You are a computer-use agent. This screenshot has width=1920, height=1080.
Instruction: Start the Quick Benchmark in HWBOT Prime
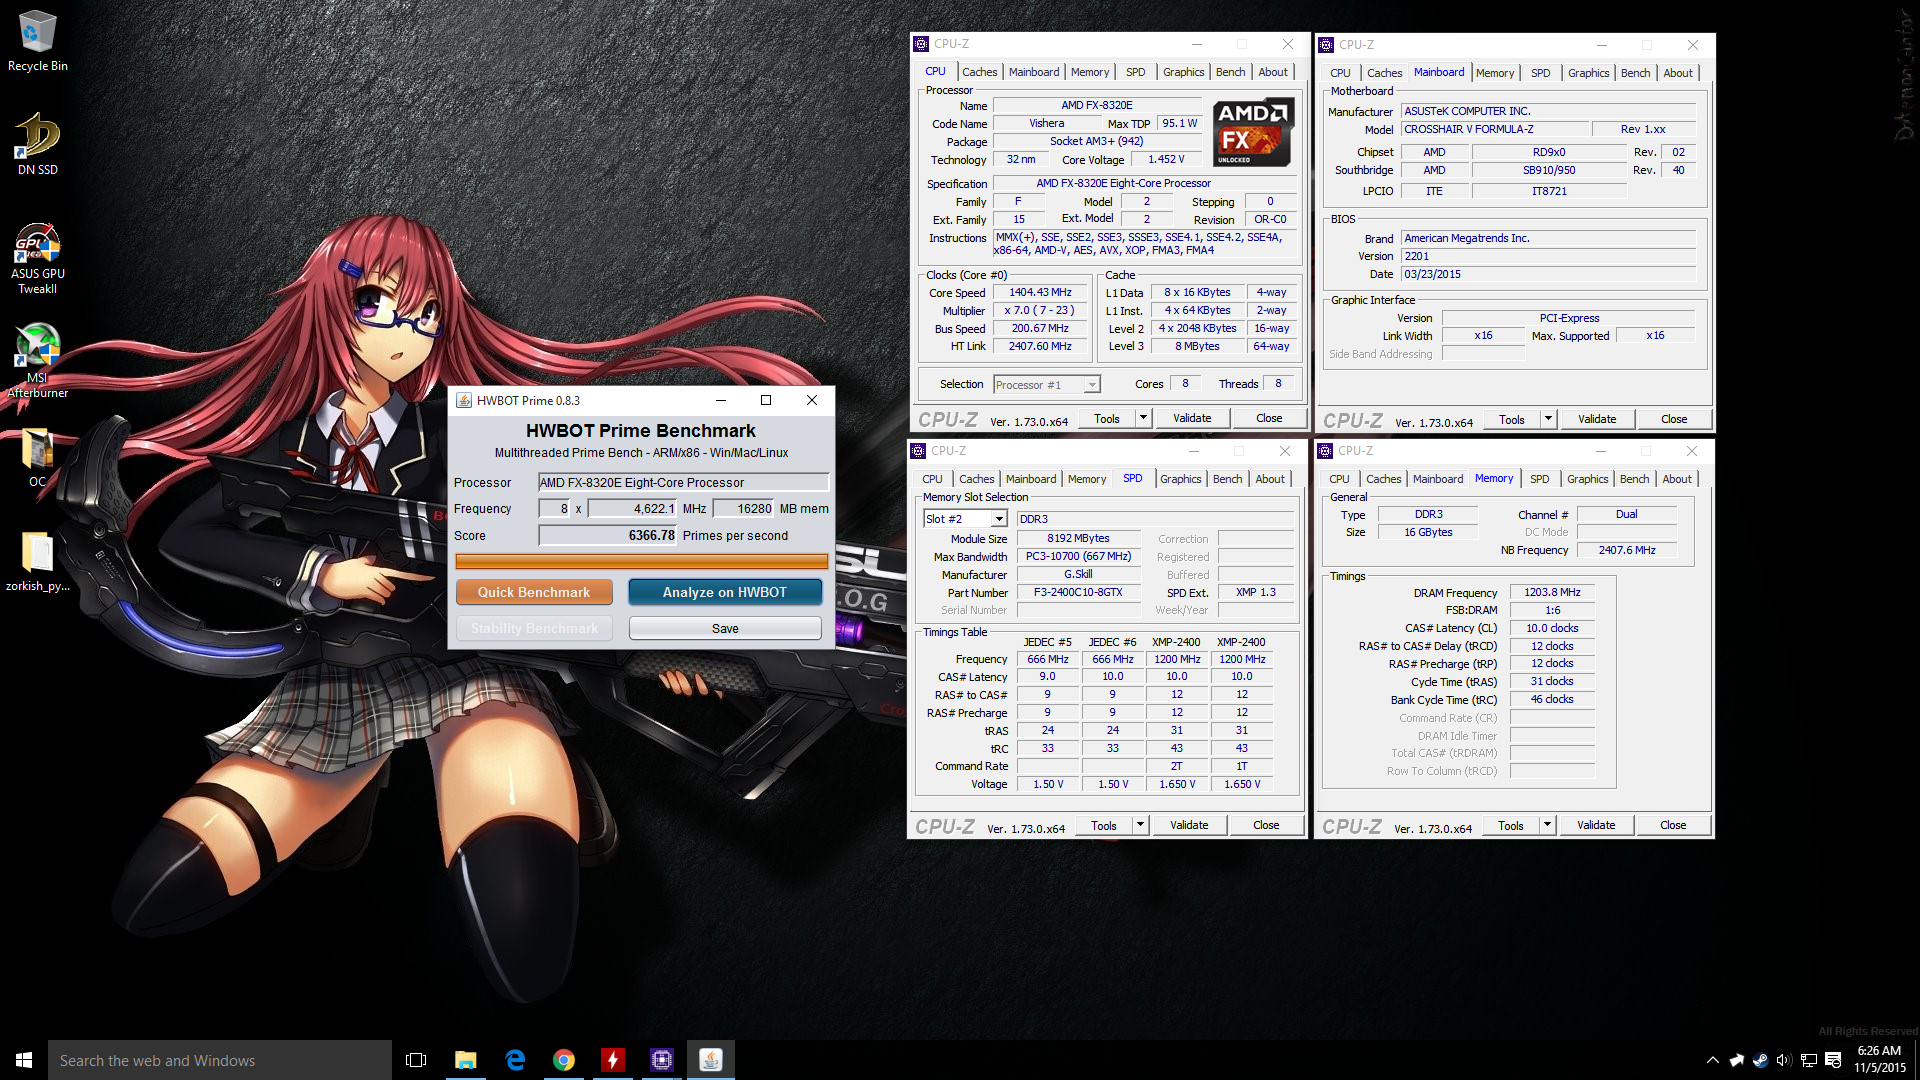534,592
